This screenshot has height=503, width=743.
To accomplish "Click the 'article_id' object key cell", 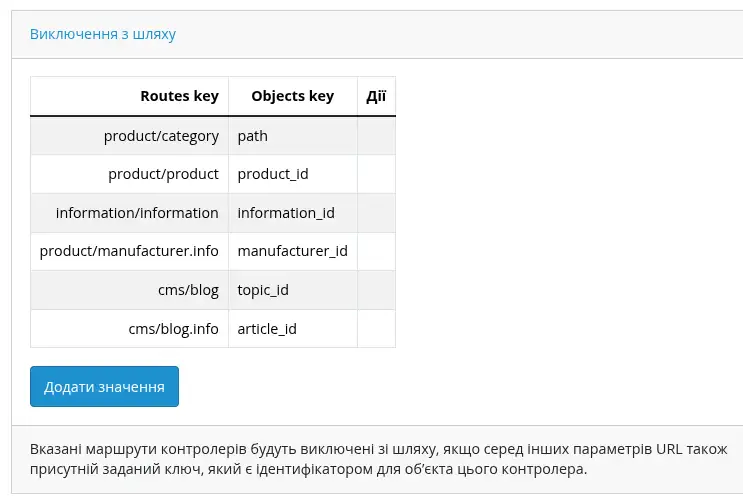I will tap(267, 328).
